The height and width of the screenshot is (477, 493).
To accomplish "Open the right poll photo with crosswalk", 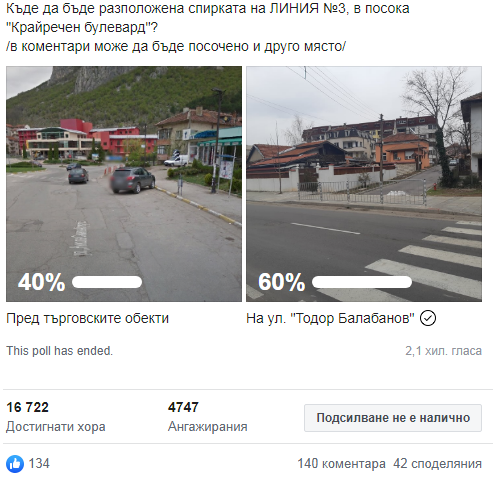I will (364, 184).
